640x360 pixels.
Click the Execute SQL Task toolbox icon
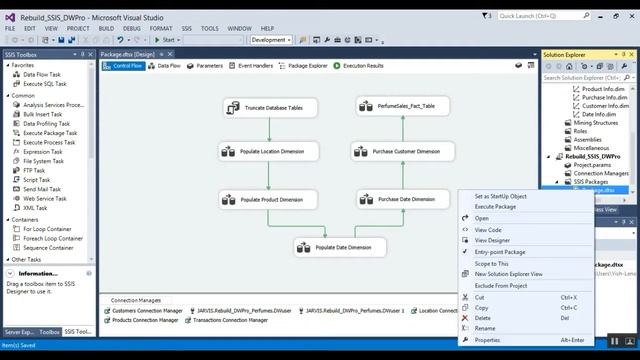[x=17, y=84]
